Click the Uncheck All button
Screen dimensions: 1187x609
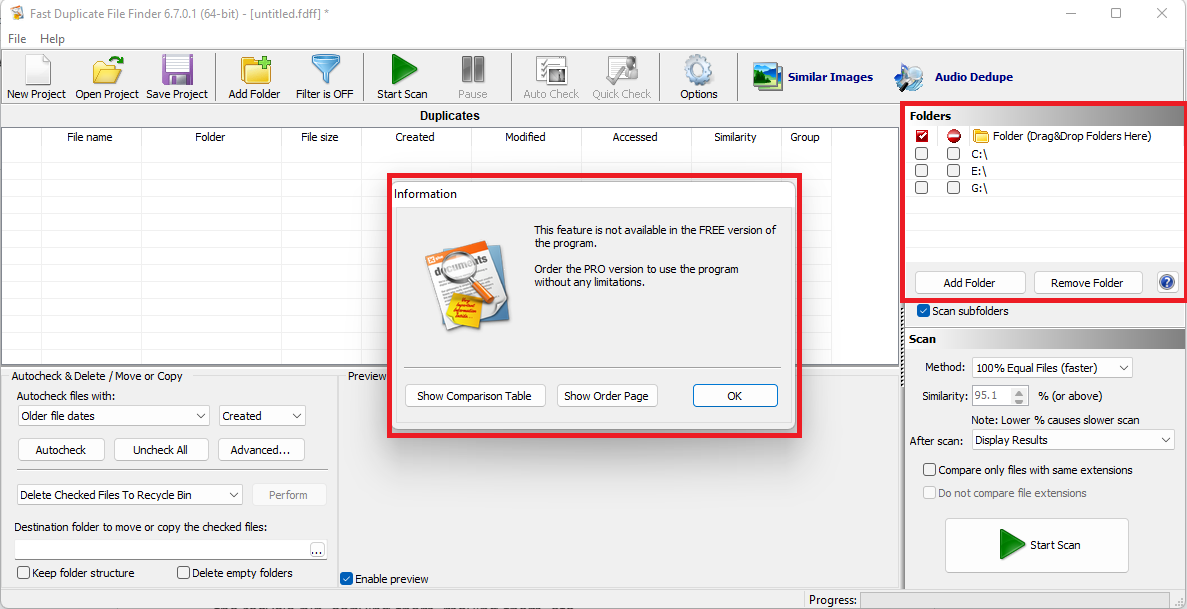160,450
